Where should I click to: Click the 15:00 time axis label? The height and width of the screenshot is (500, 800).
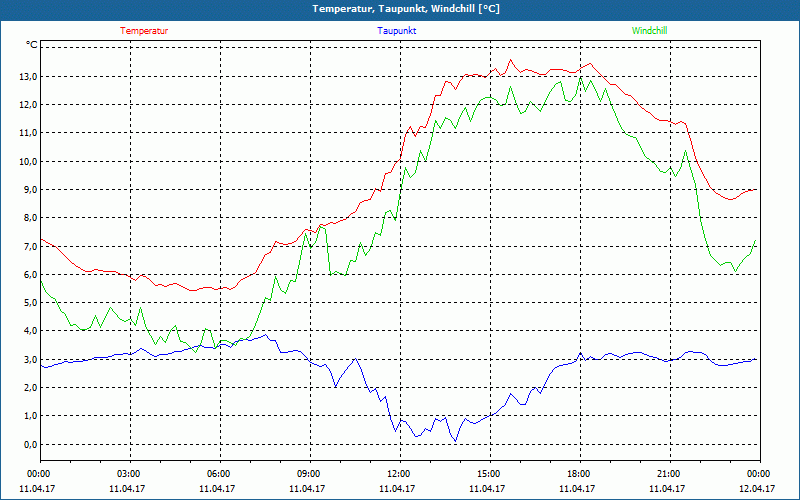488,474
